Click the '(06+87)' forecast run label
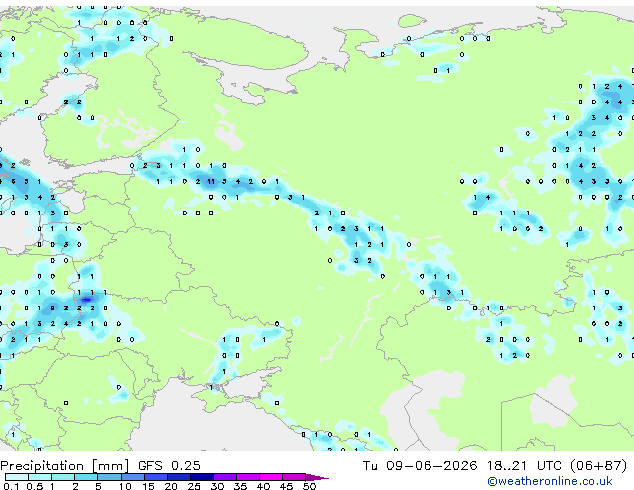Screen dimensions: 634x490 click(598, 466)
